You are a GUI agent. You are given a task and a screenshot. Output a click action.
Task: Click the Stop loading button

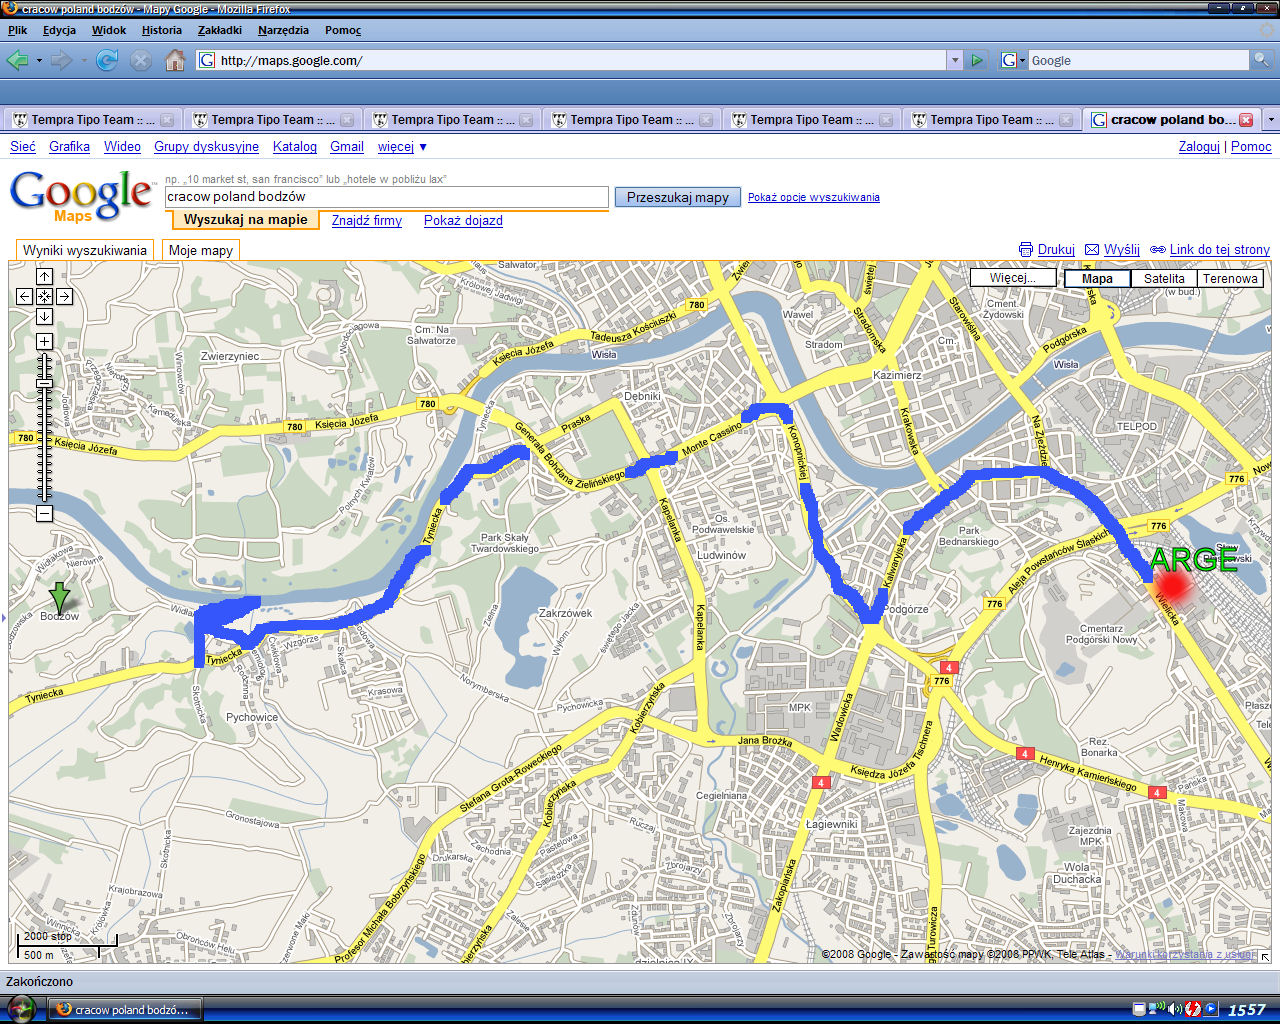[x=141, y=60]
